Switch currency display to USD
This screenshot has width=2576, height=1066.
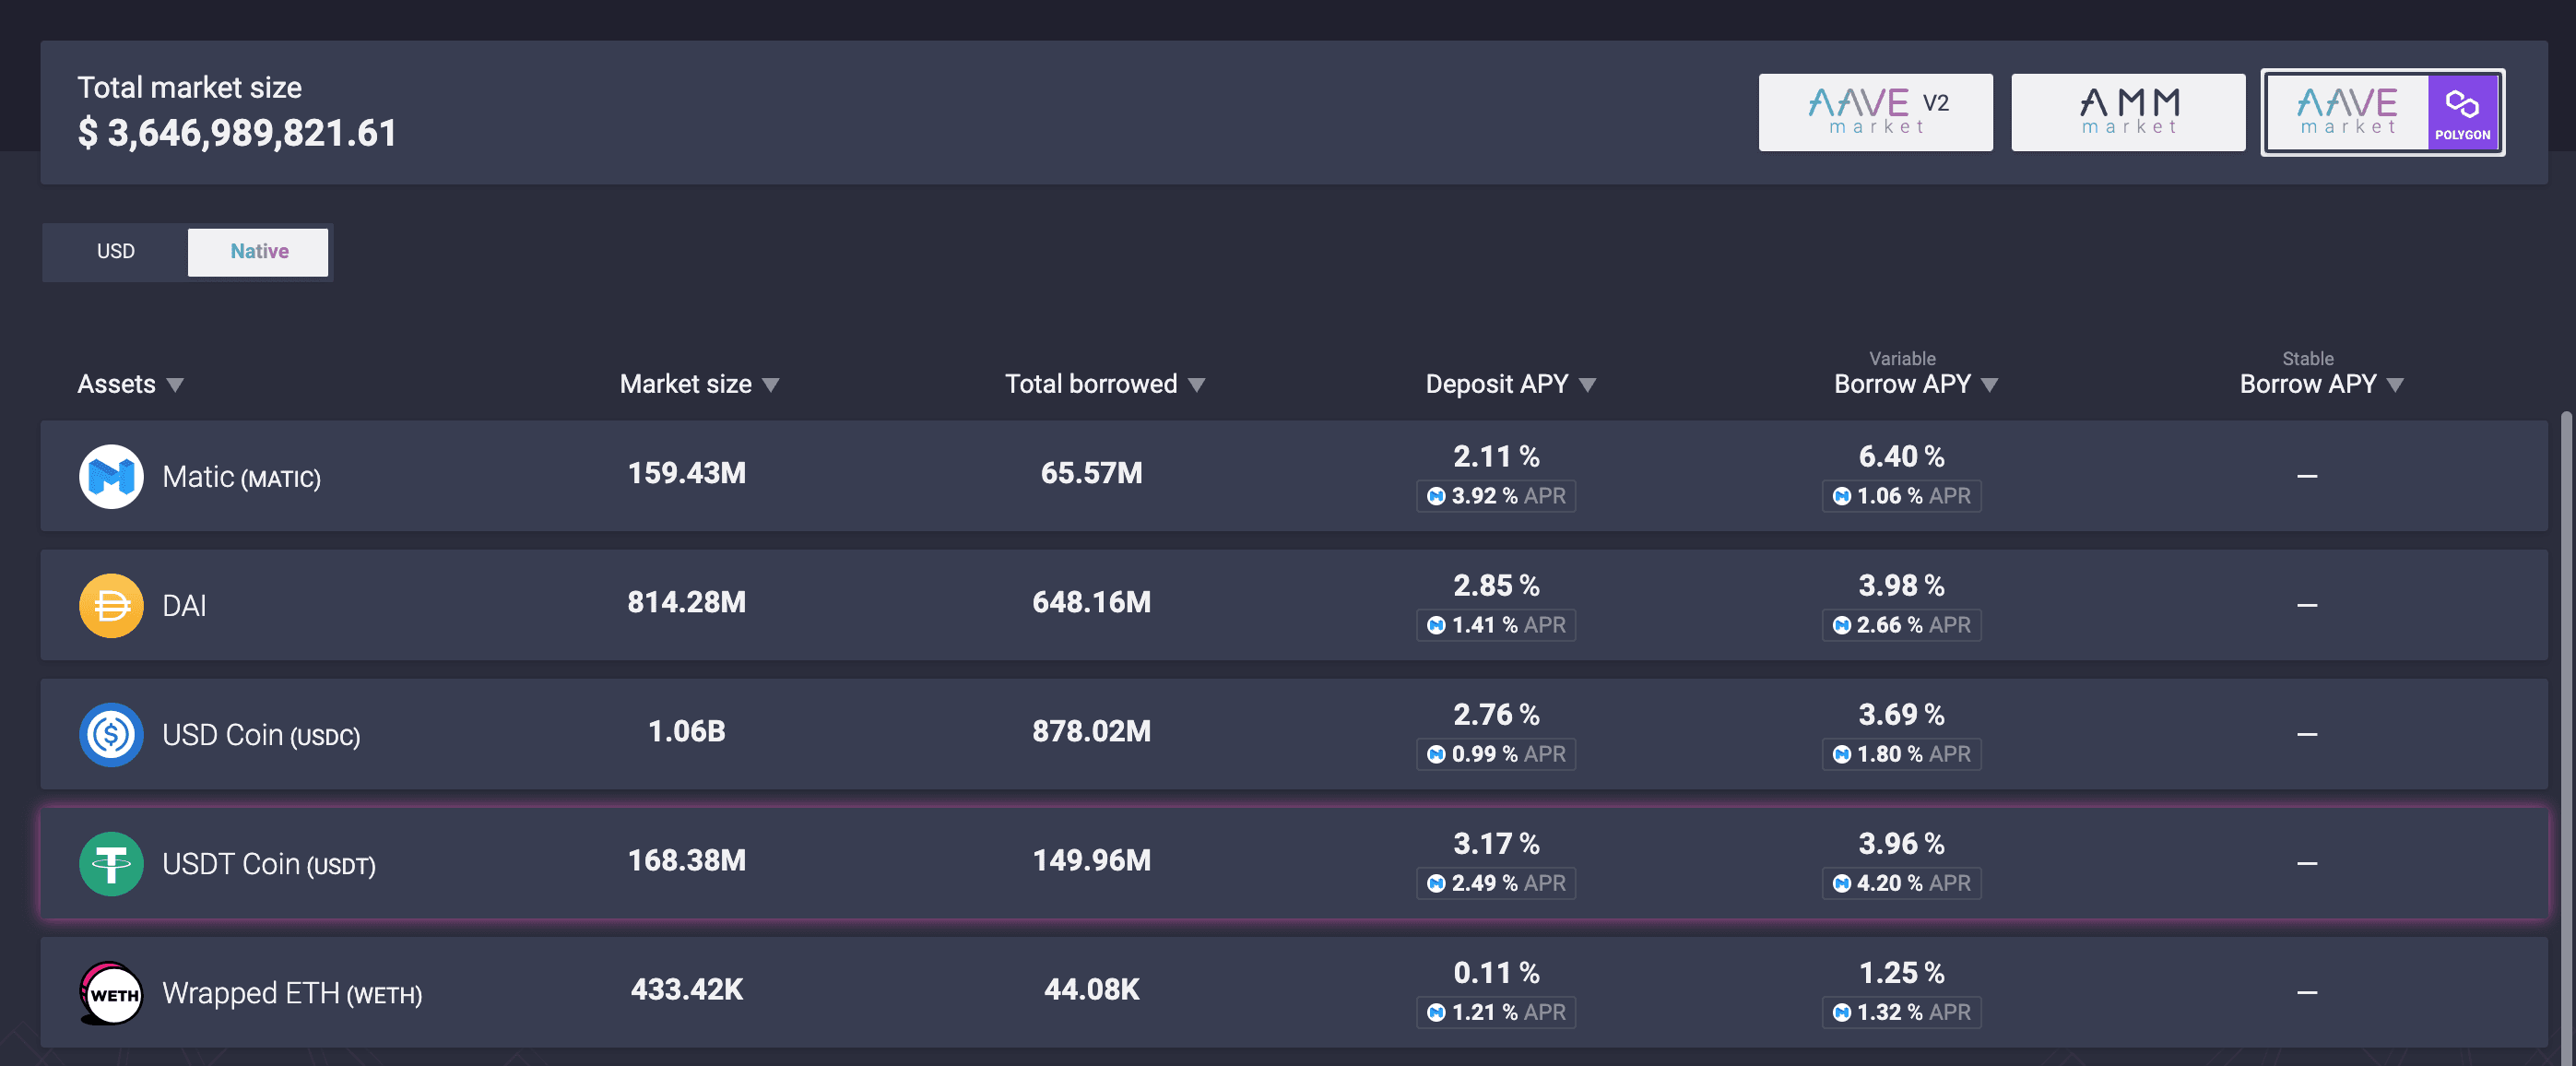coord(115,251)
